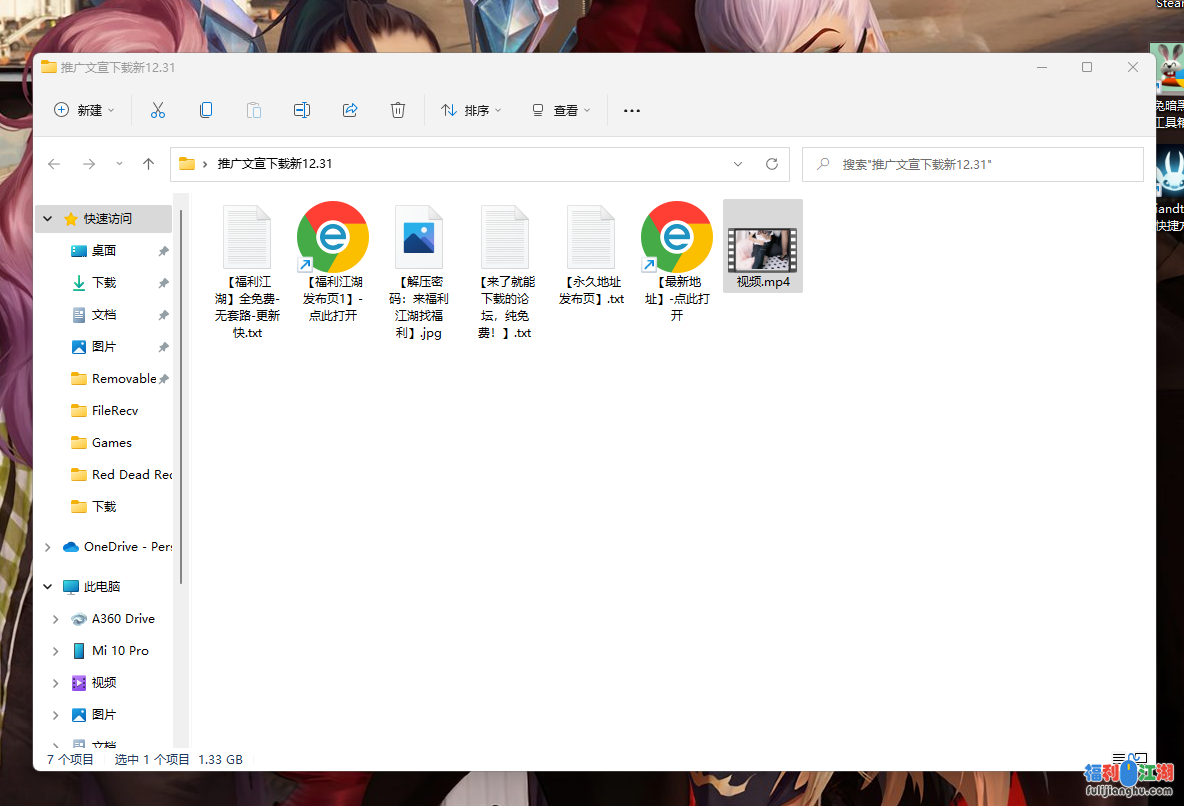Click the Delete trash can icon

point(398,110)
